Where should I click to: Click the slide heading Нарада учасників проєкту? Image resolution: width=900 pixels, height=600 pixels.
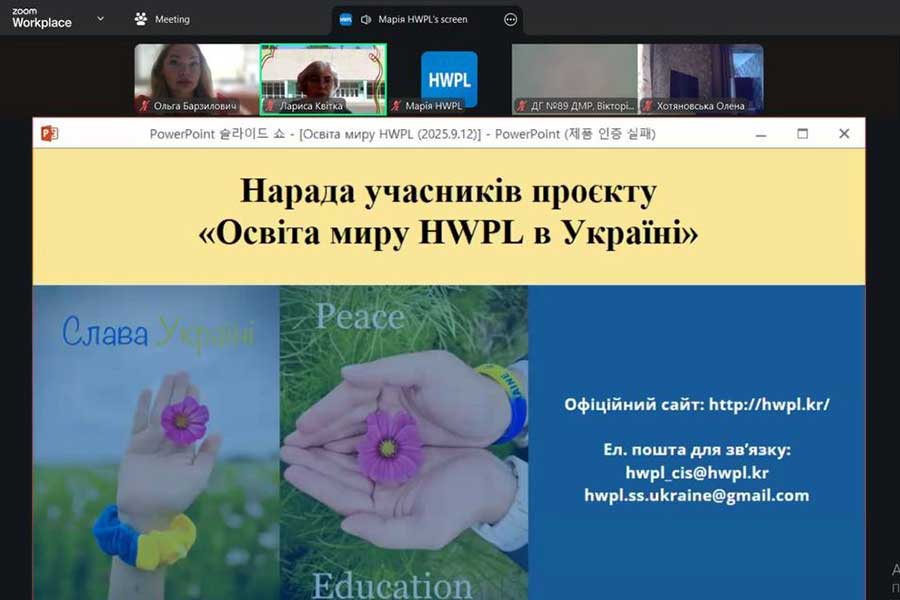click(448, 191)
